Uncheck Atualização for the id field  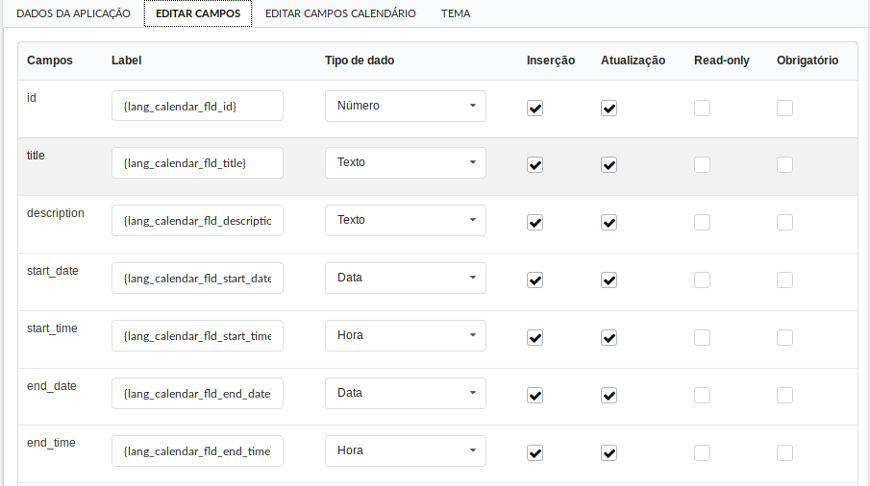tap(609, 108)
